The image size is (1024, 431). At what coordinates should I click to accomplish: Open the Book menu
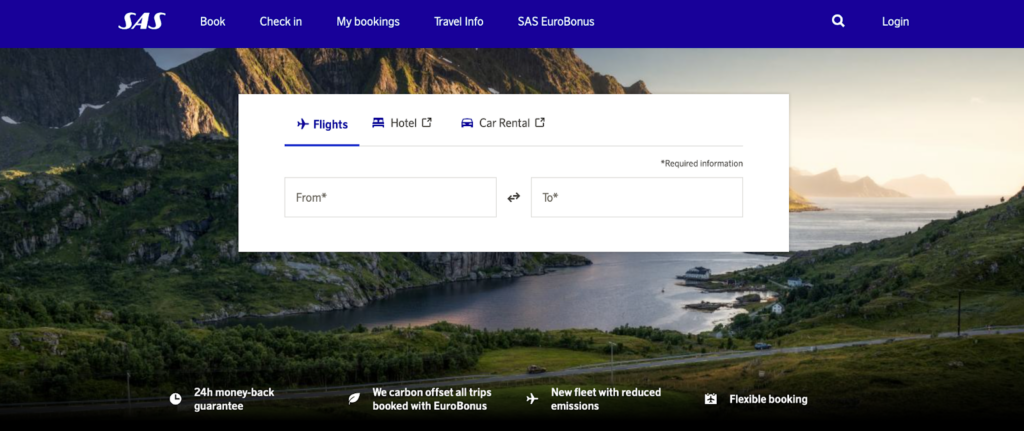[x=213, y=22]
